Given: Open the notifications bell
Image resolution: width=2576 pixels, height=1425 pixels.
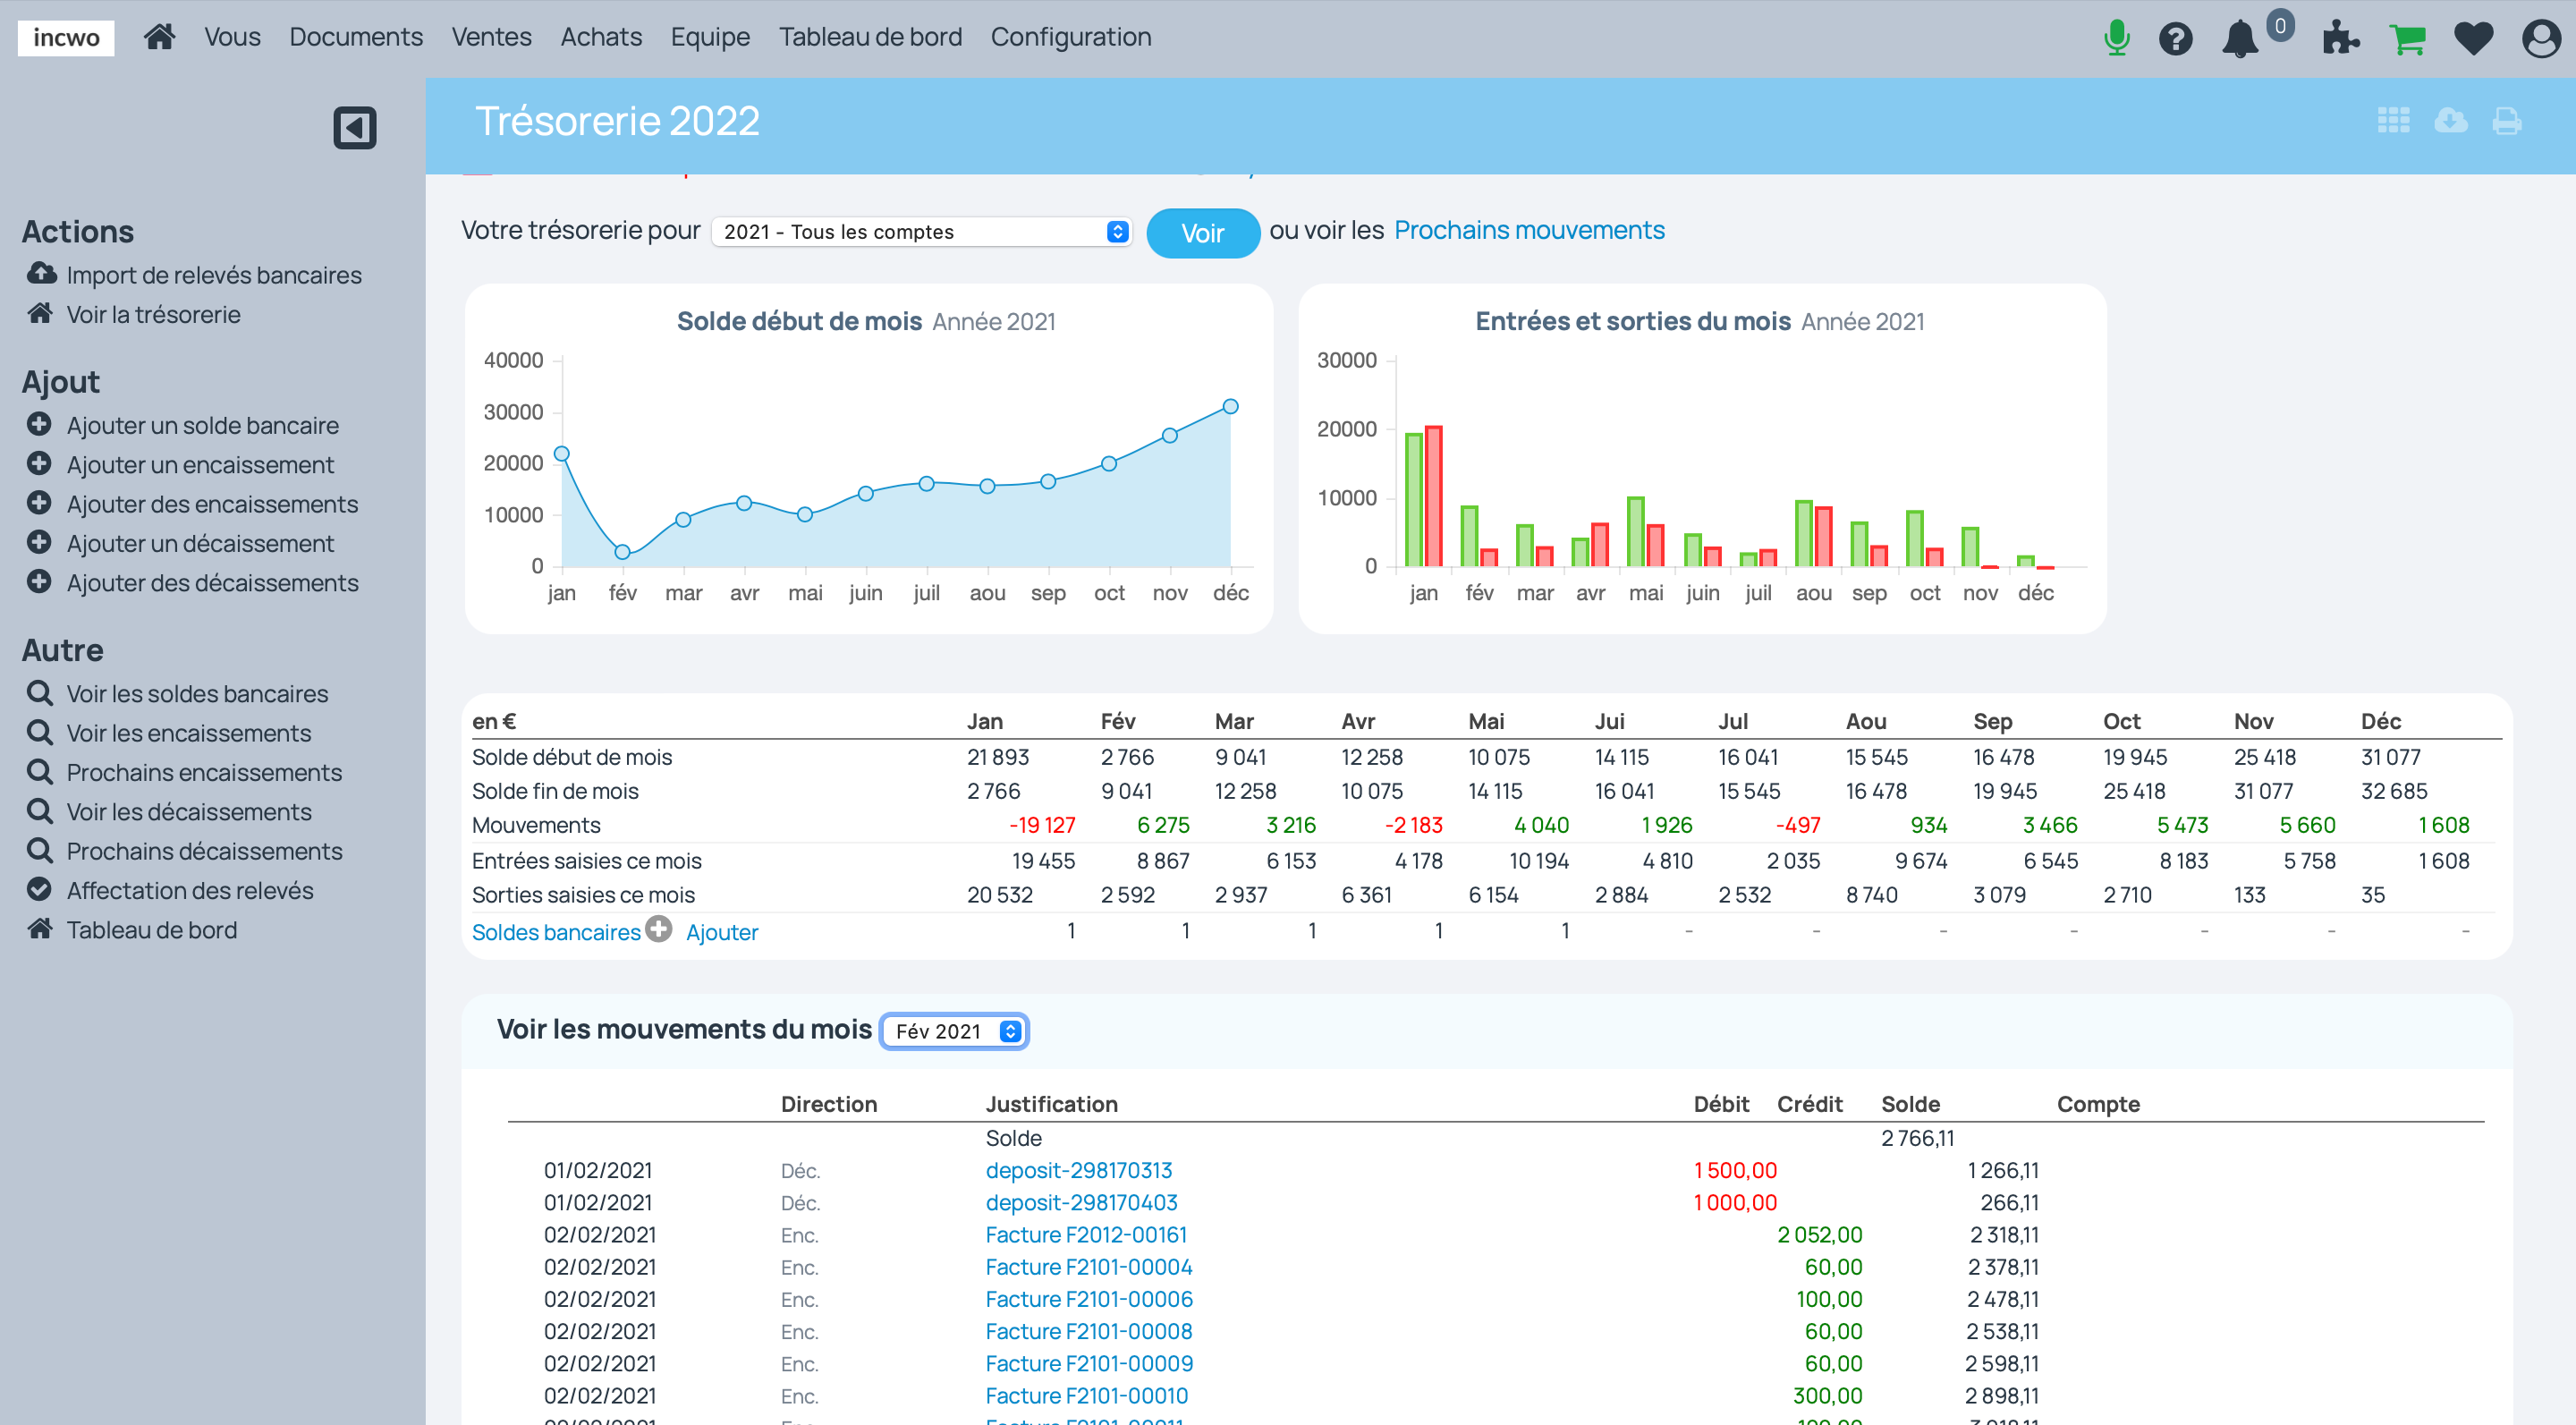Looking at the screenshot, I should 2240,40.
